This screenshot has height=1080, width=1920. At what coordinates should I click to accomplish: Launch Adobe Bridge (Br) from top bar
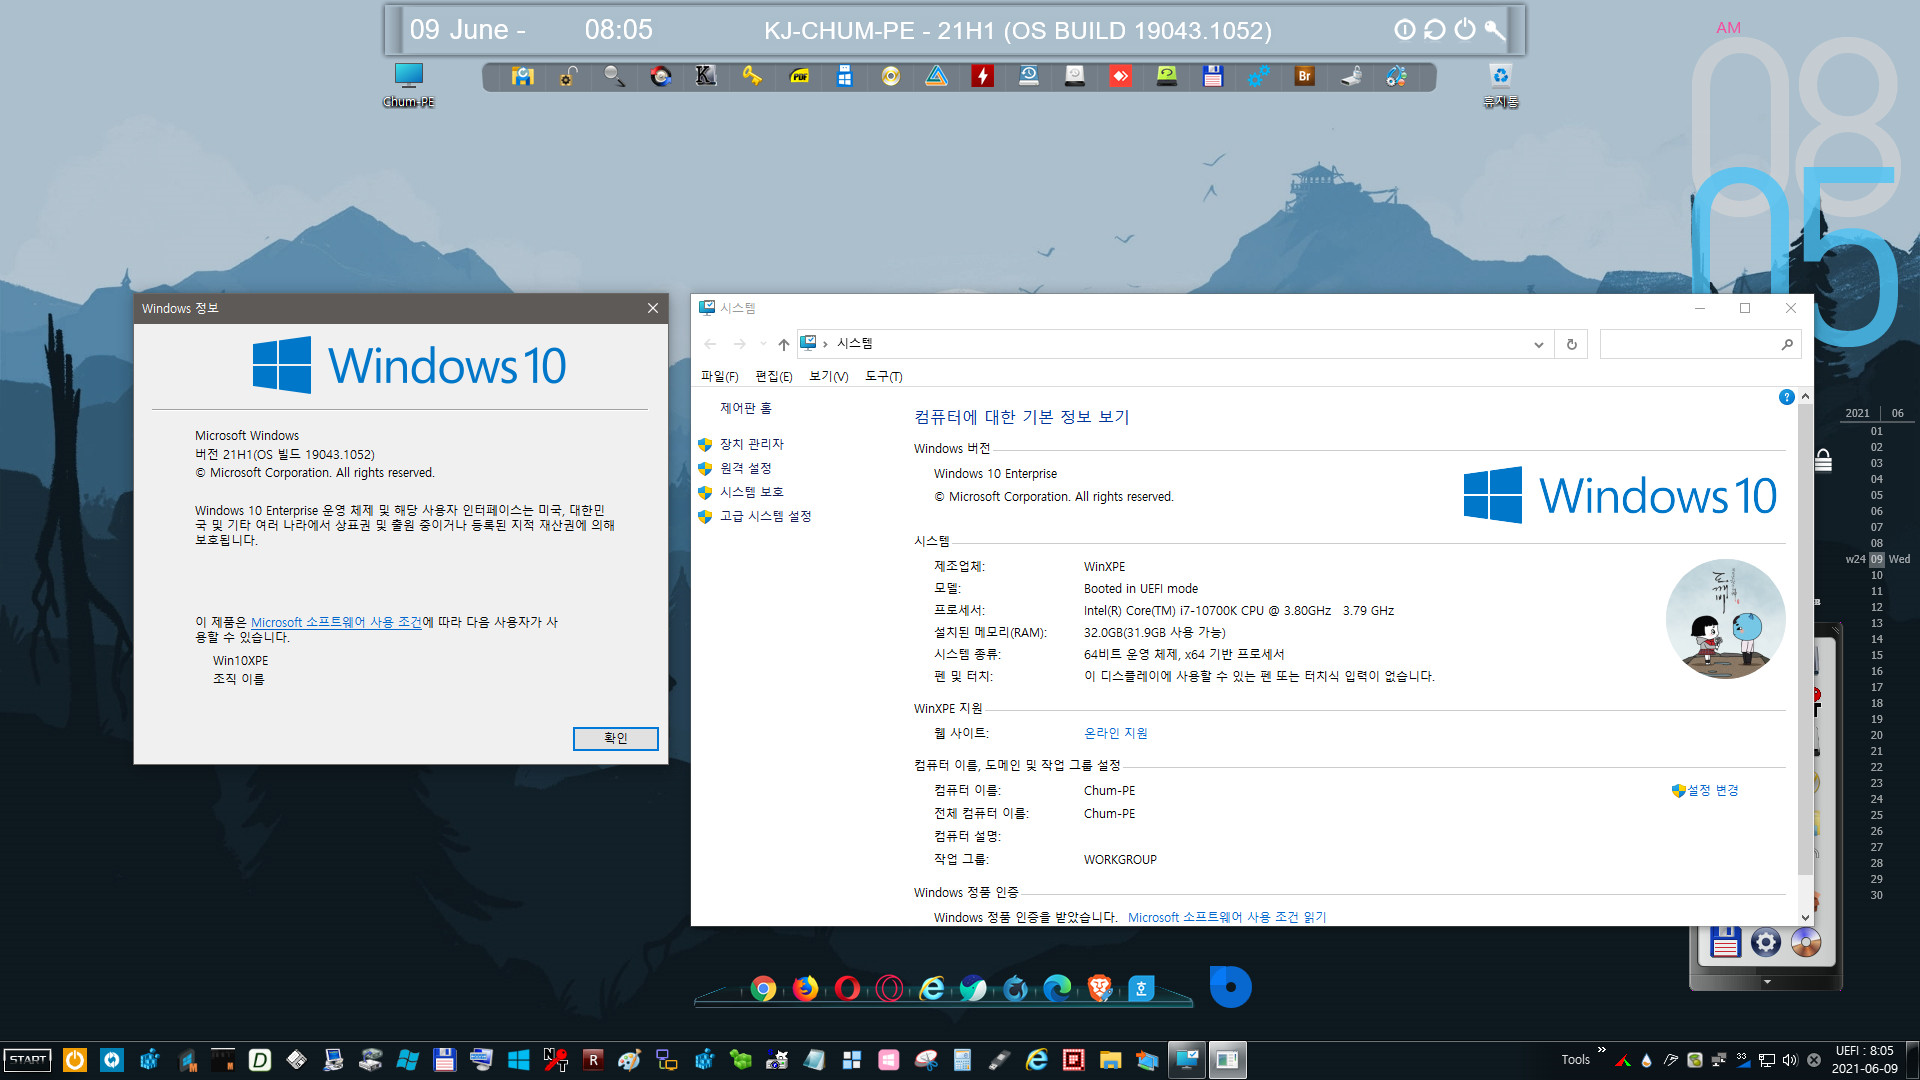1304,76
